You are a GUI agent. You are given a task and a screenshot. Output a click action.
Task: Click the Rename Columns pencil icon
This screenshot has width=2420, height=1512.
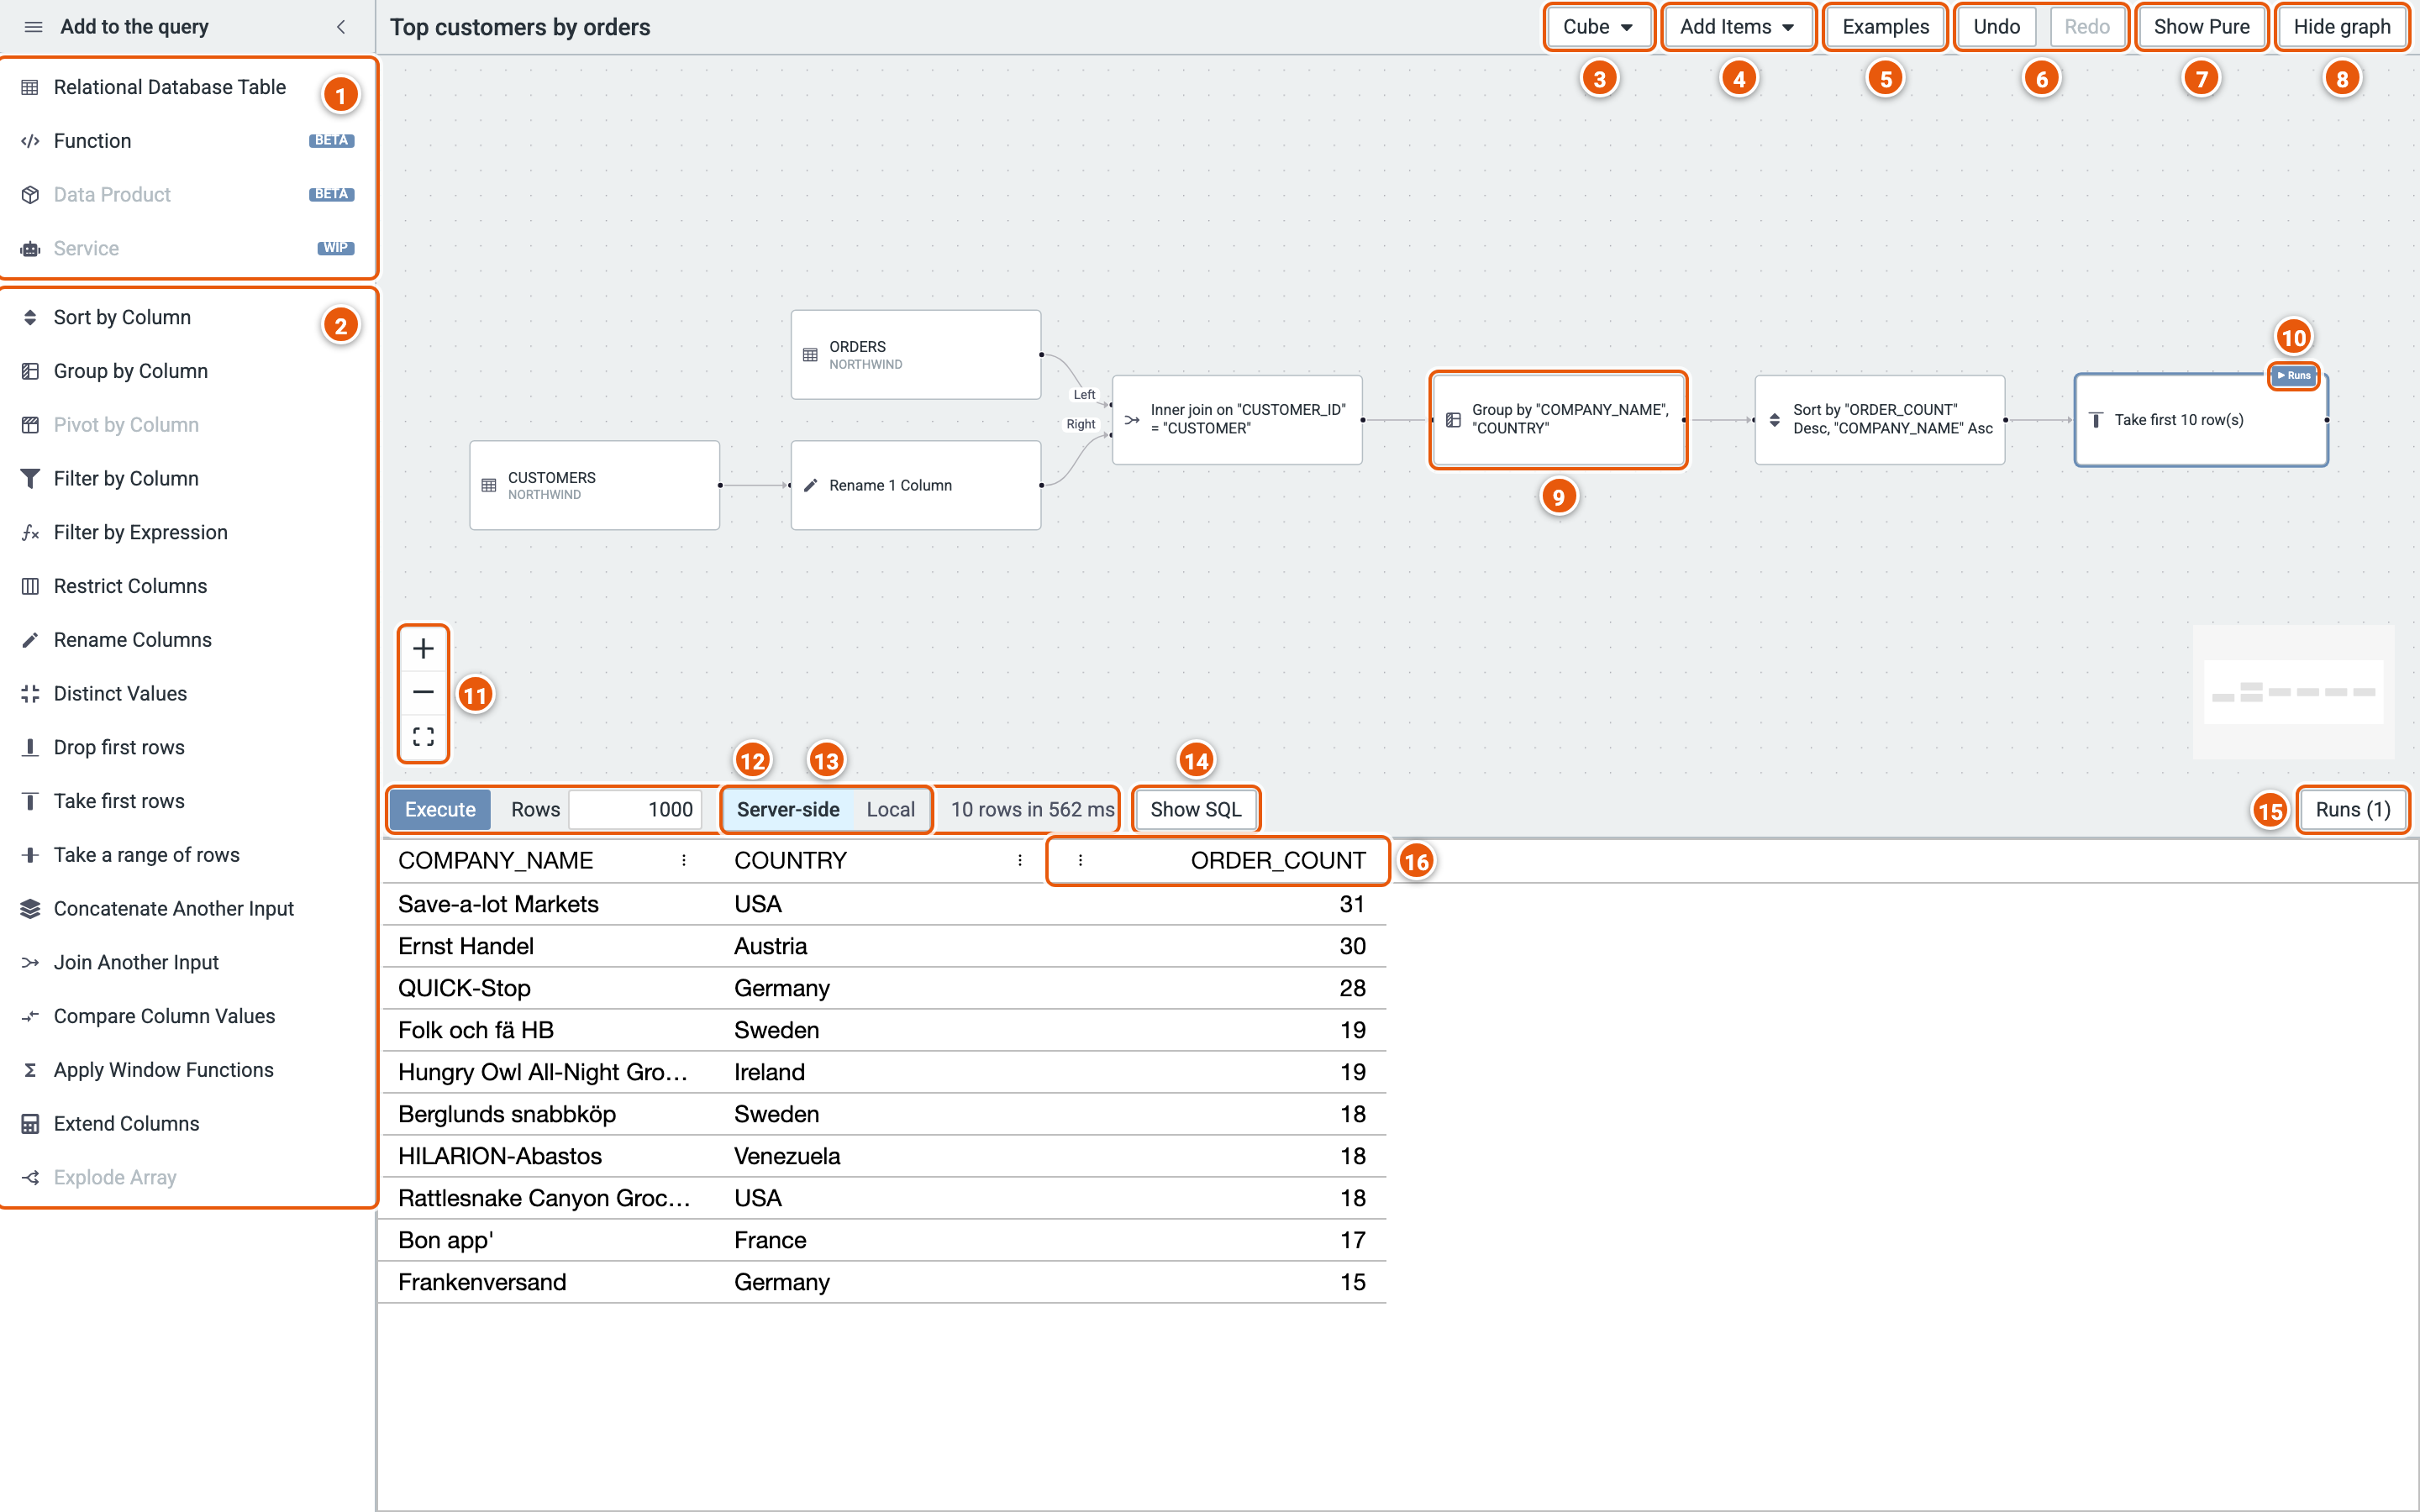pyautogui.click(x=30, y=640)
